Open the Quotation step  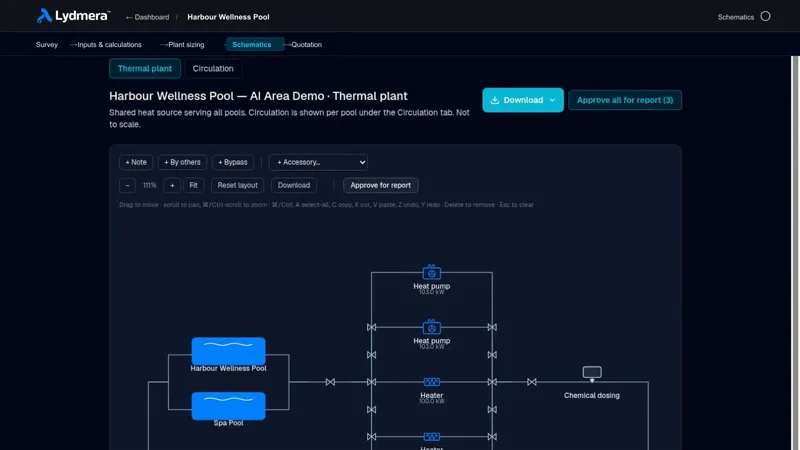pos(306,45)
